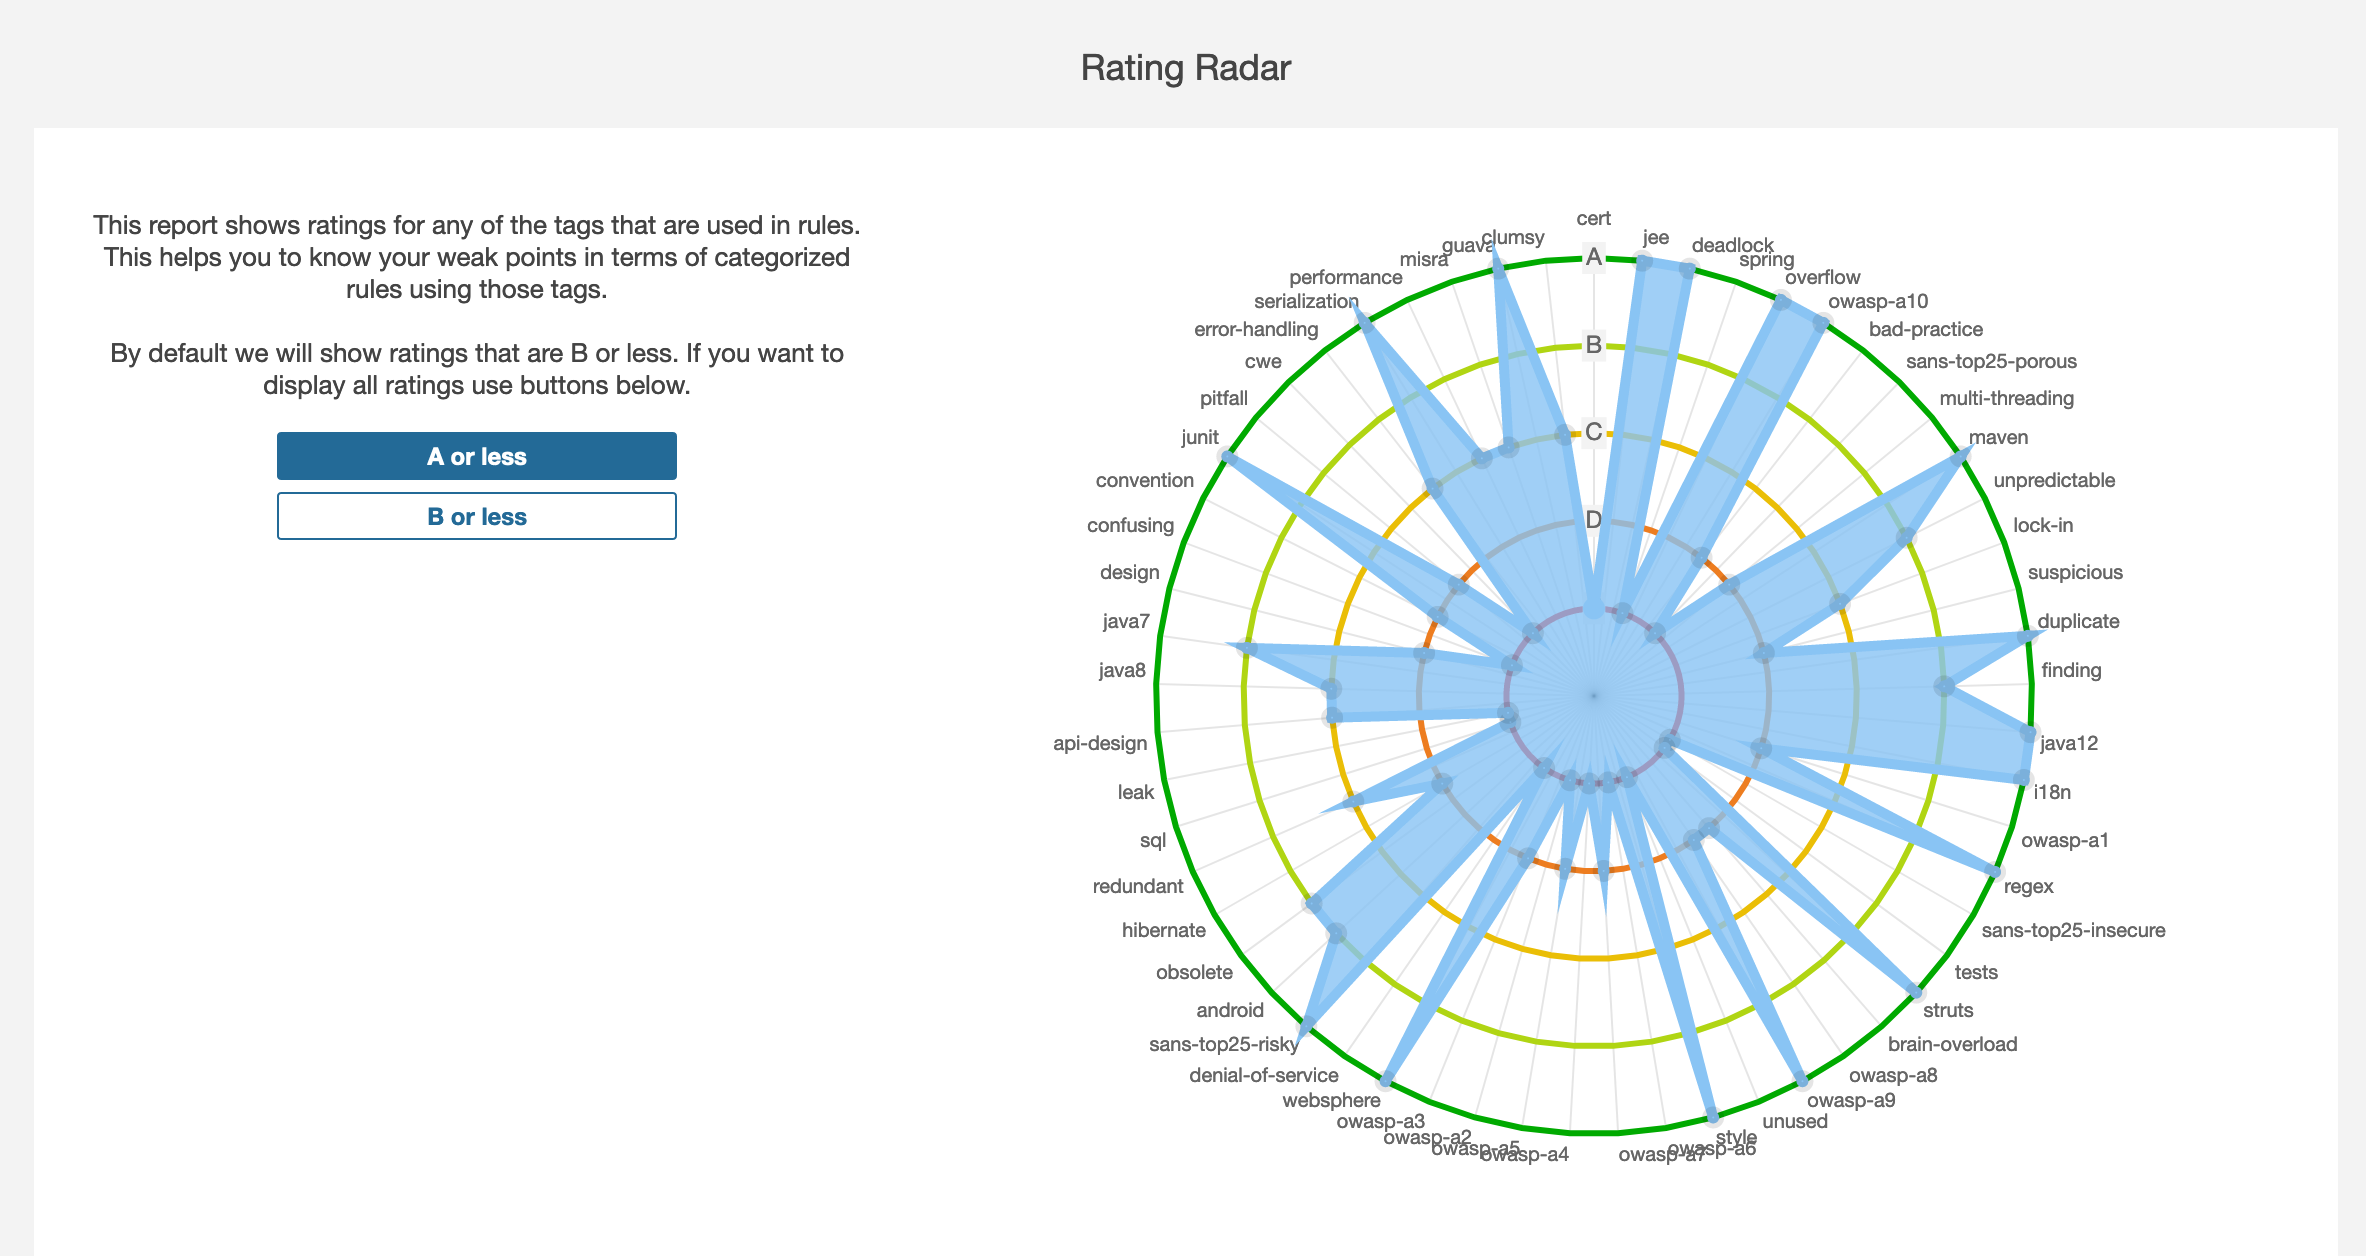Click the 'pitfall' axis label
The height and width of the screenshot is (1256, 2366).
pyautogui.click(x=1224, y=398)
